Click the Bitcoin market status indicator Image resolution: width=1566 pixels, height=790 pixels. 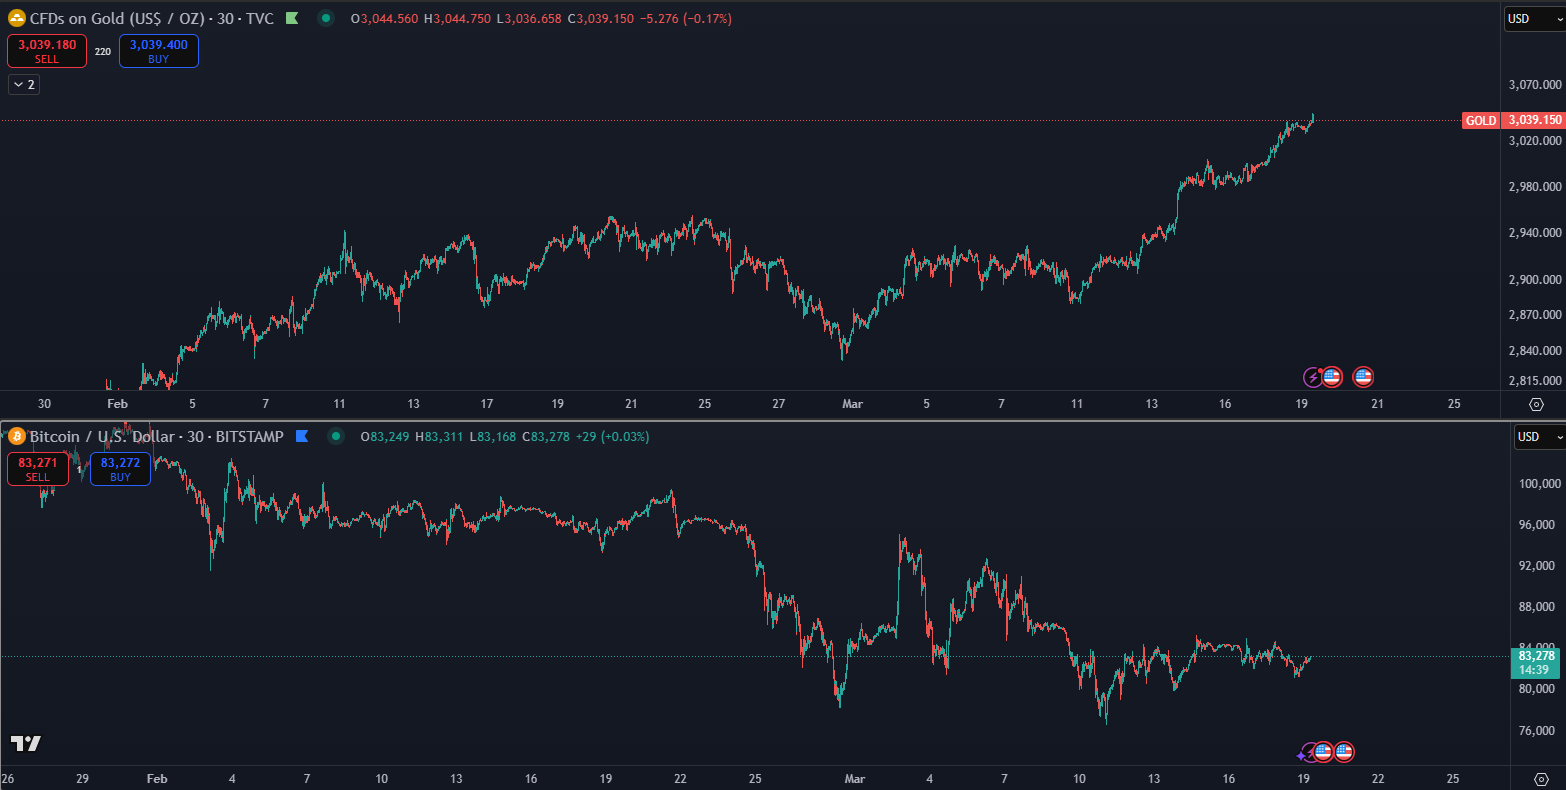[336, 436]
